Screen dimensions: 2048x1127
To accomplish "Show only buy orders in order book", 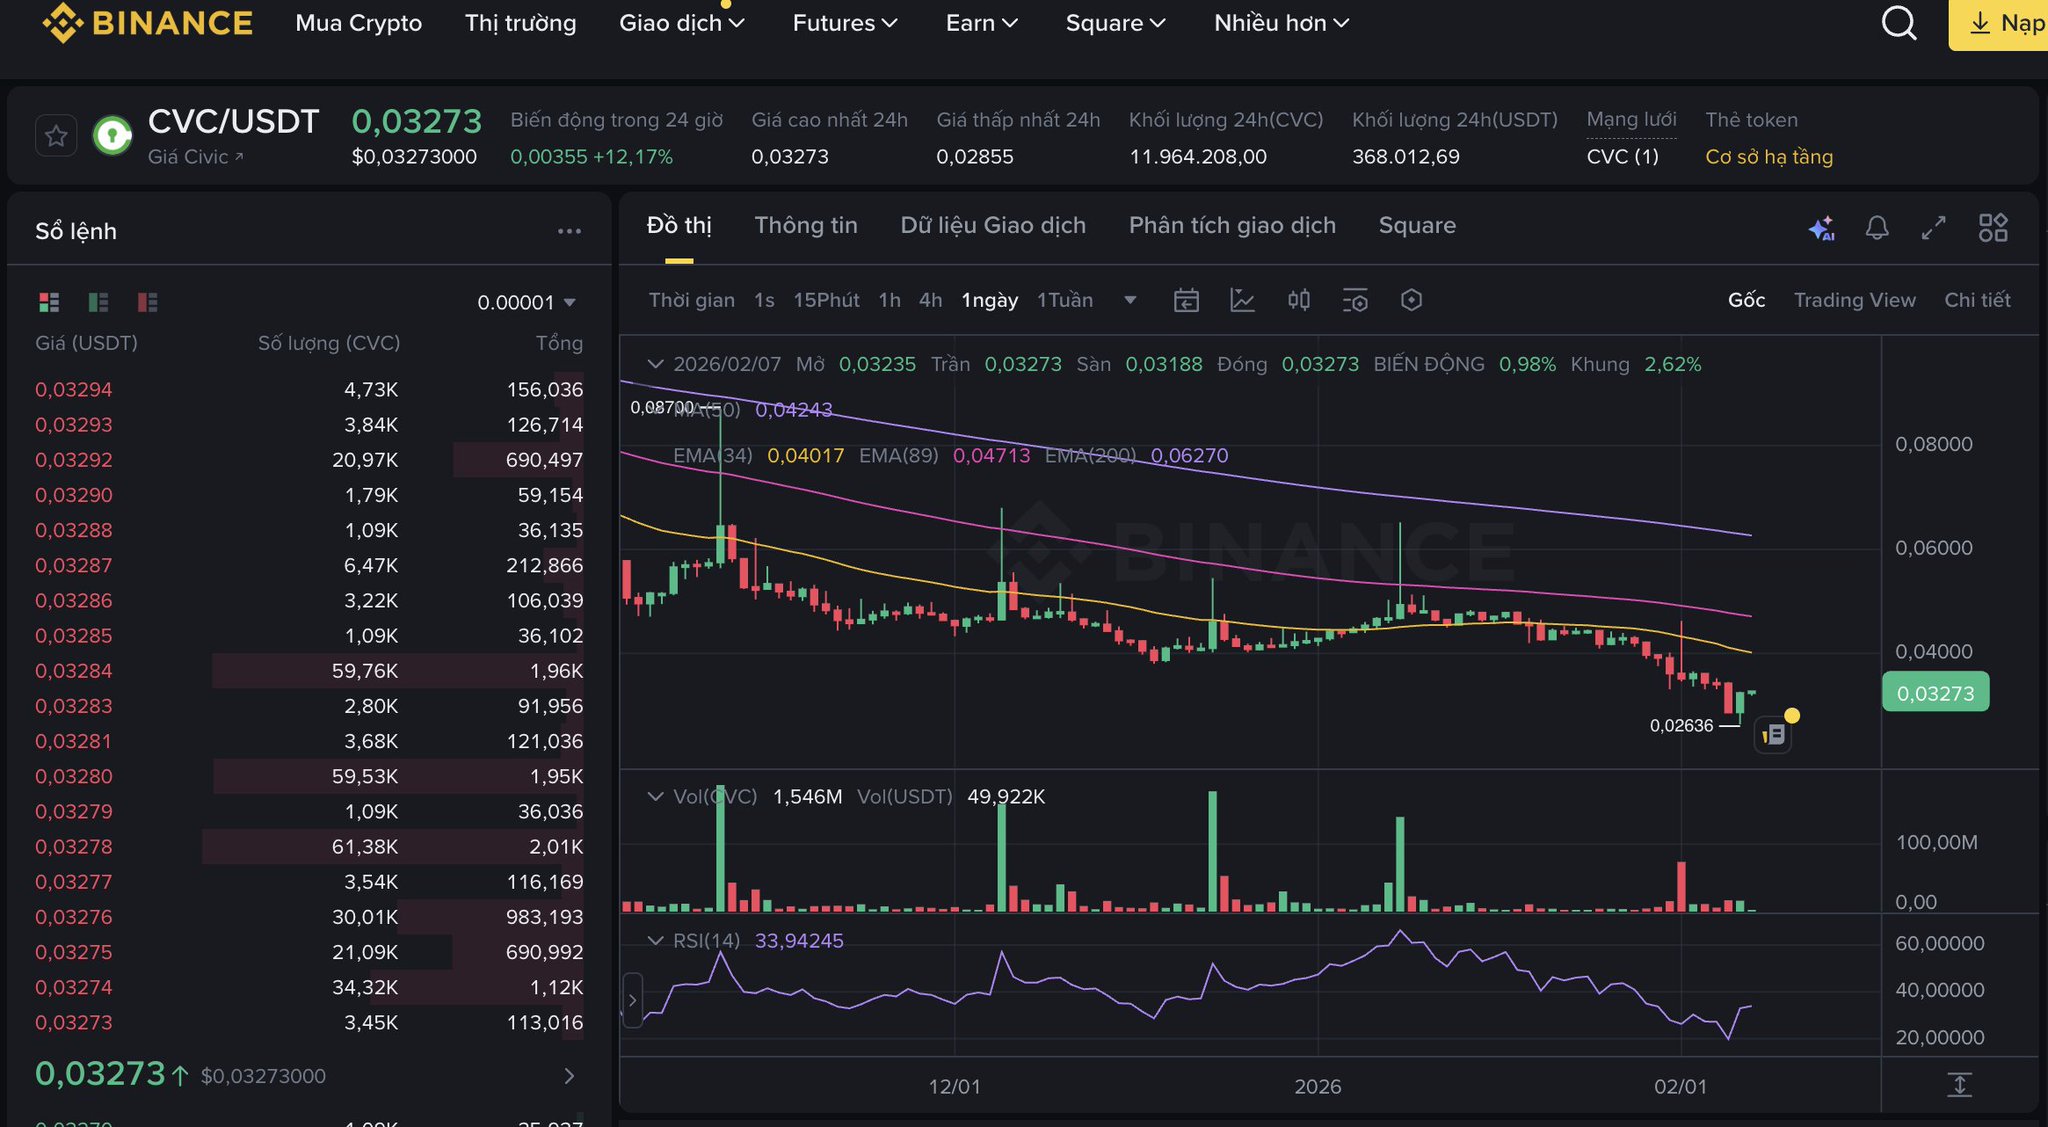I will 98,302.
